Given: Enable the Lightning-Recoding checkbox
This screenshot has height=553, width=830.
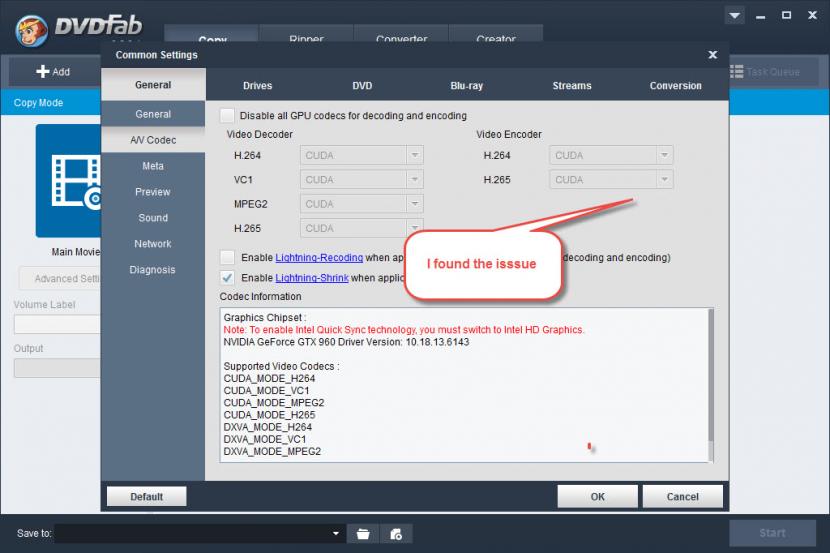Looking at the screenshot, I should (x=227, y=257).
